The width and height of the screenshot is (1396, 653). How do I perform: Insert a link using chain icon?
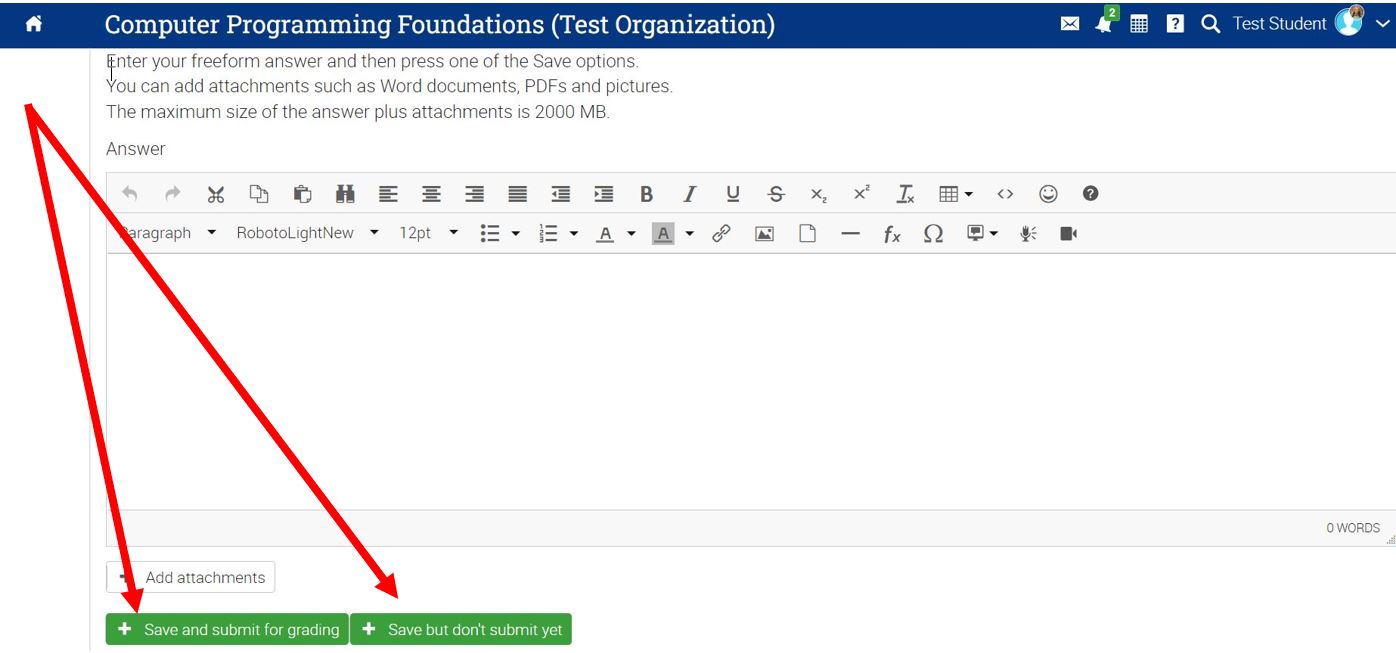coord(721,233)
